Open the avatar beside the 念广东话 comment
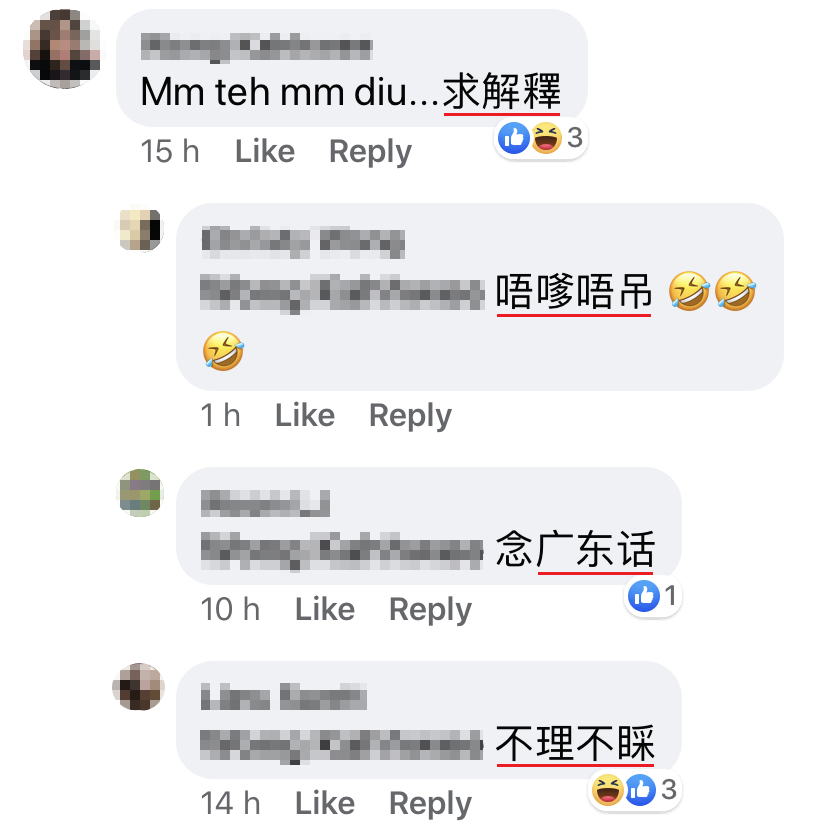 [x=140, y=493]
